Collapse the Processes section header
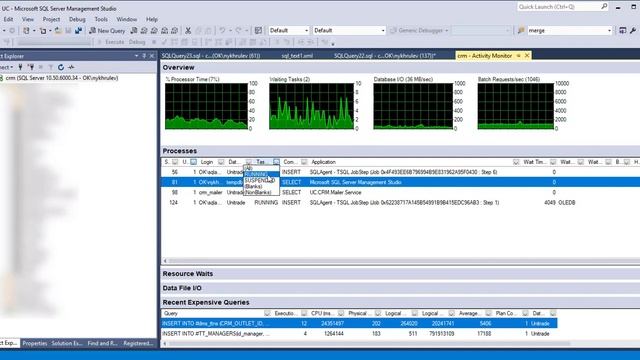The height and width of the screenshot is (360, 640). pos(400,151)
